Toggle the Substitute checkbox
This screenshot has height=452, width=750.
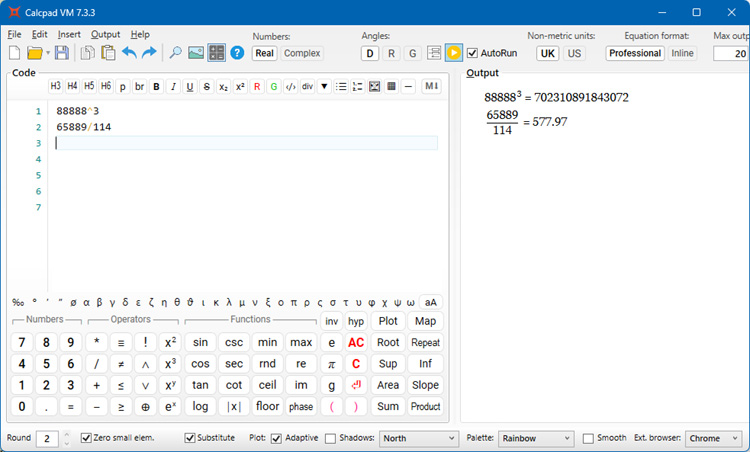[190, 438]
